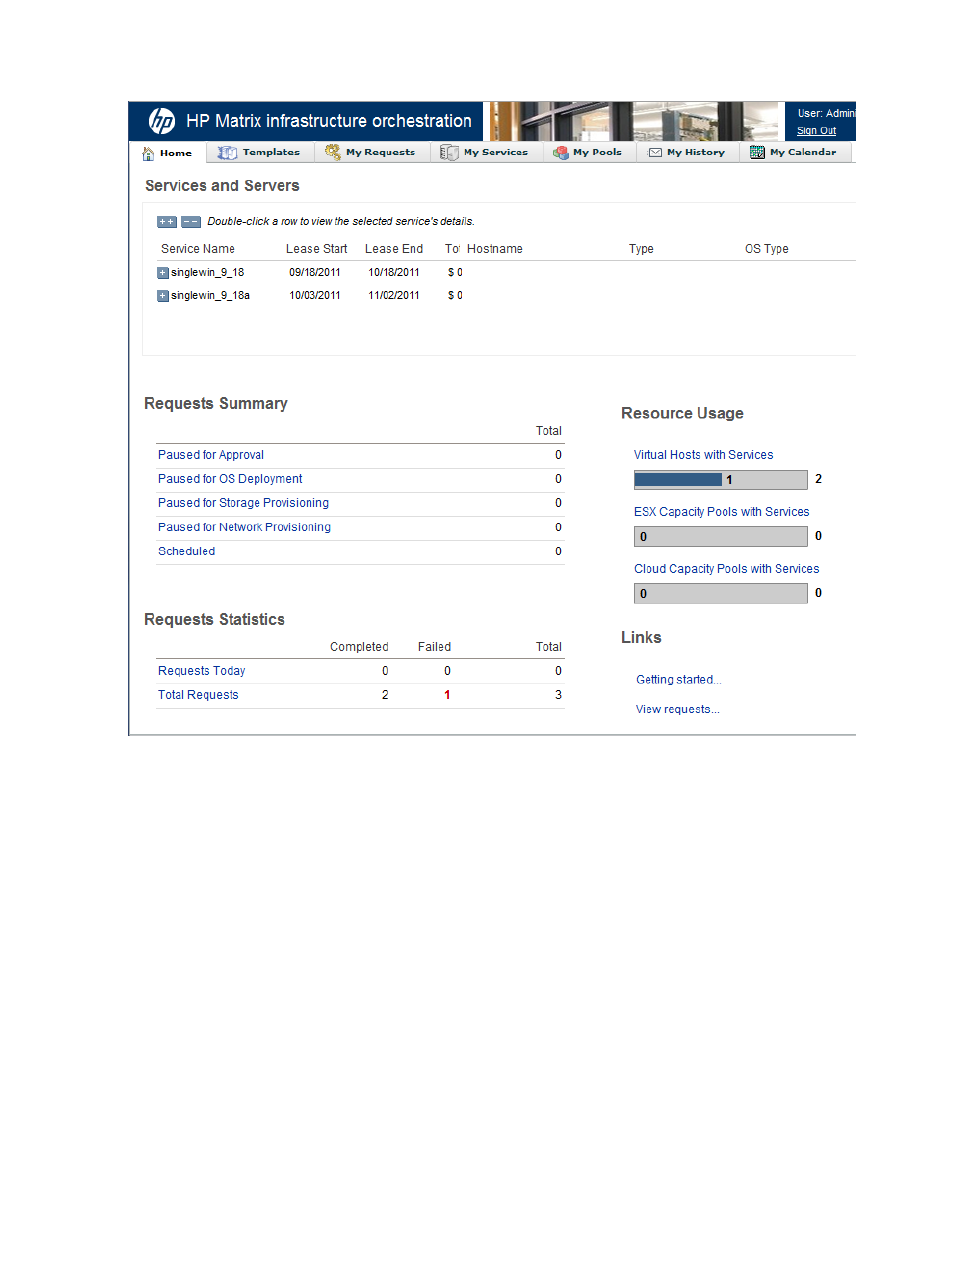
Task: Click lease end date 10/18/2011
Action: [x=394, y=273]
